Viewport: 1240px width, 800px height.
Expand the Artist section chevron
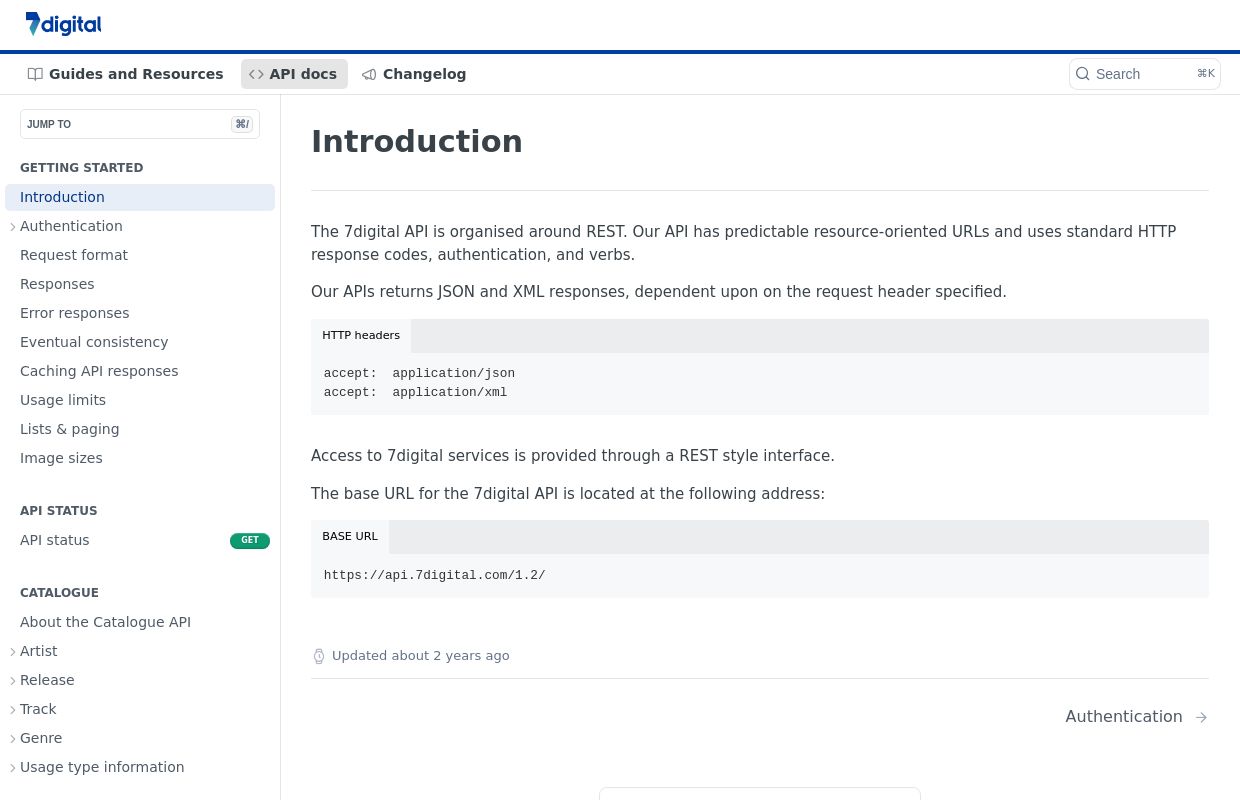pos(13,652)
